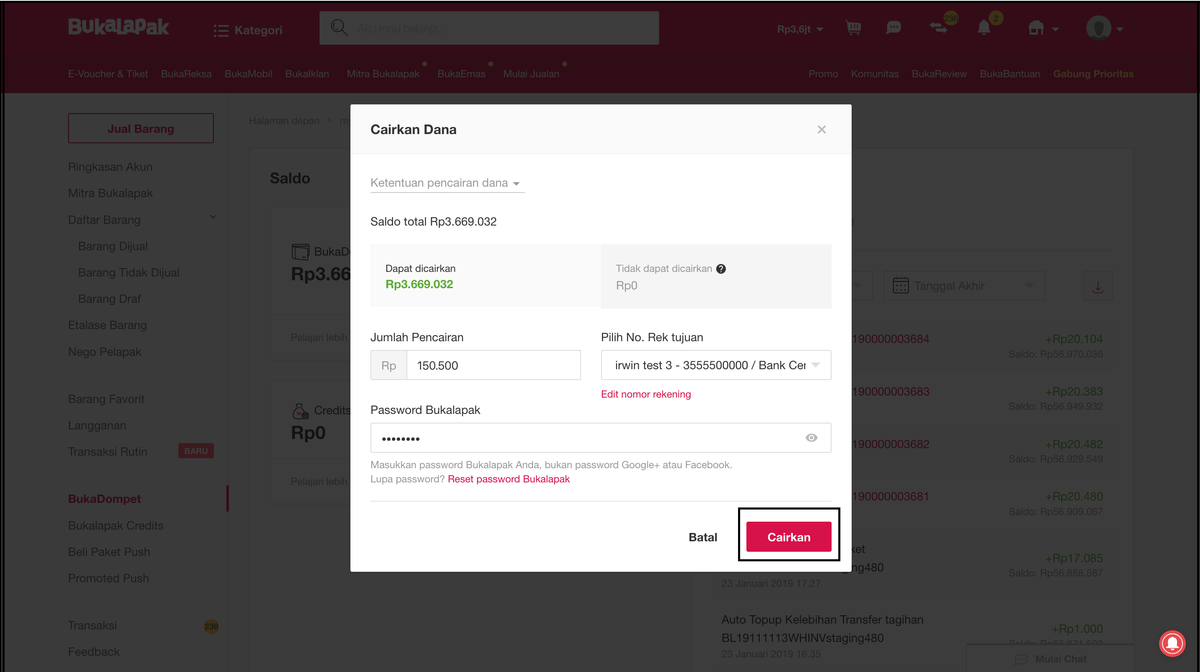
Task: Click Reset password Bukalapak link
Action: [509, 479]
